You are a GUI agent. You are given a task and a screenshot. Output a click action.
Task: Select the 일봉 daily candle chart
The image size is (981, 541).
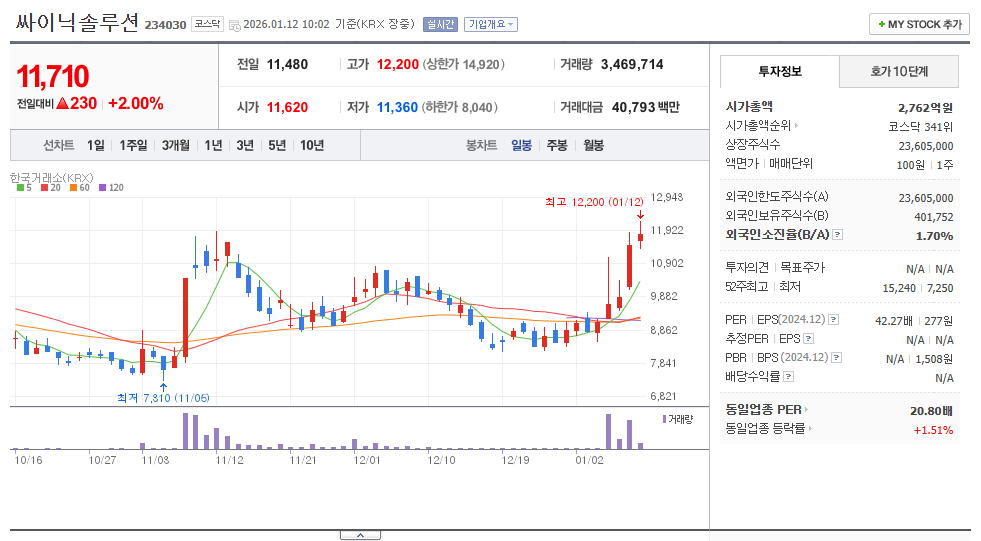(521, 145)
